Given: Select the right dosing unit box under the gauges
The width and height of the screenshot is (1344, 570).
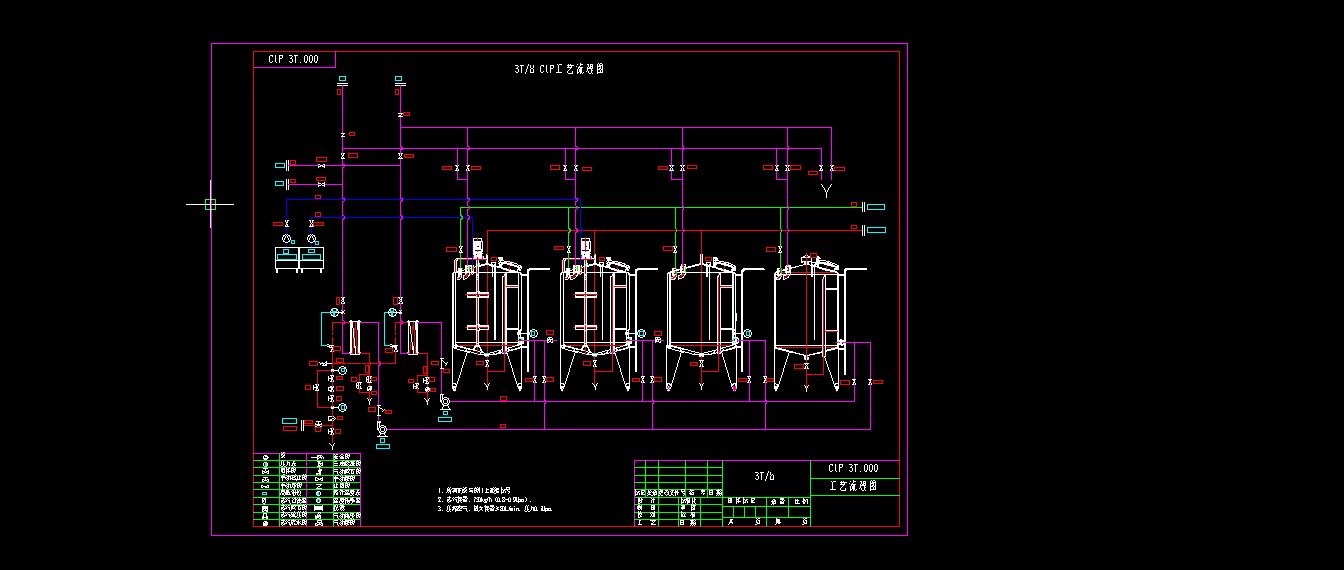Looking at the screenshot, I should (313, 260).
